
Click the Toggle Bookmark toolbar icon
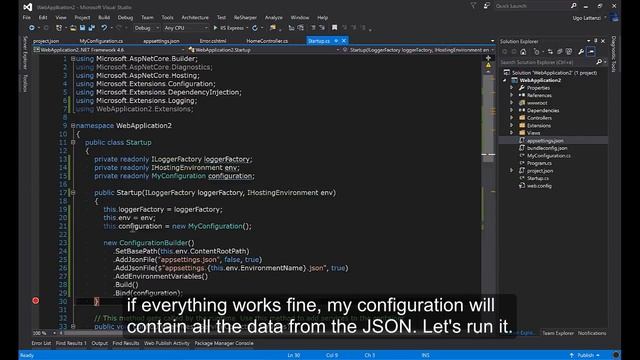coord(334,28)
